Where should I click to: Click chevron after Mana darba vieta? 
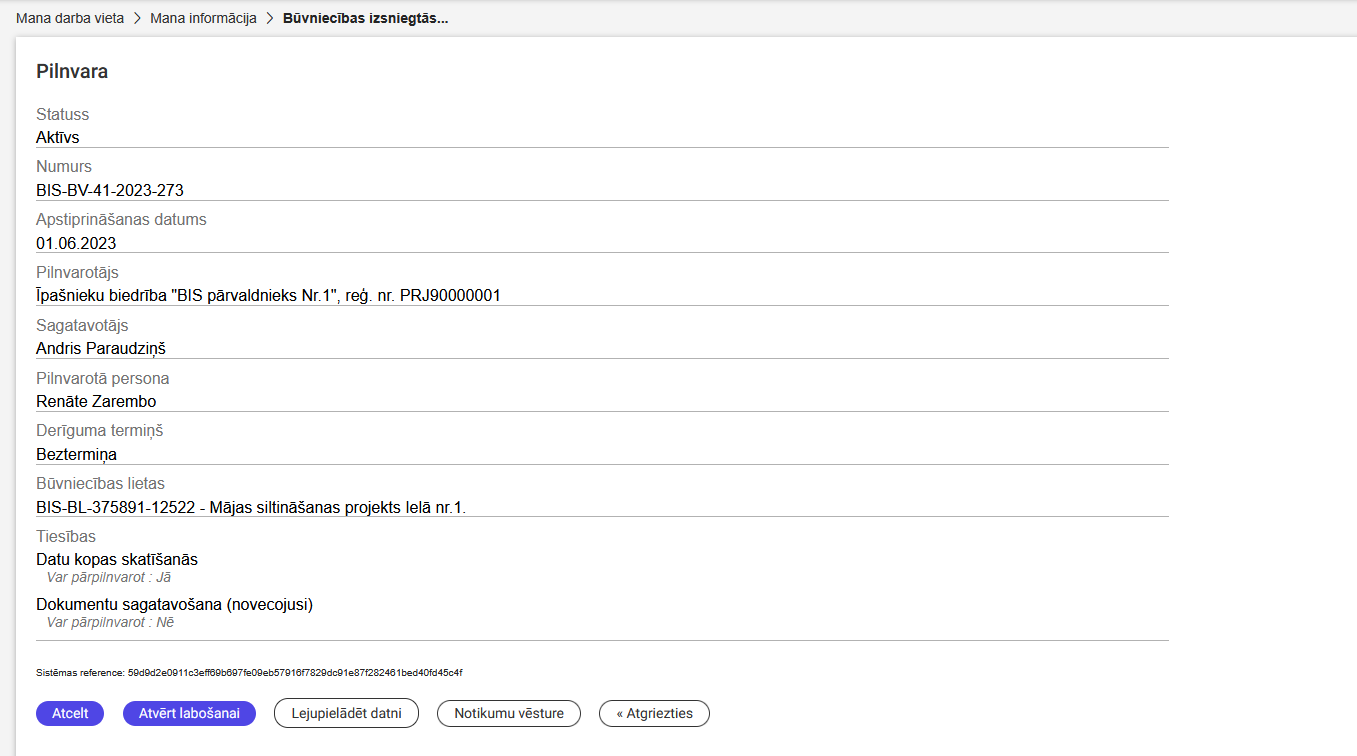click(x=137, y=18)
